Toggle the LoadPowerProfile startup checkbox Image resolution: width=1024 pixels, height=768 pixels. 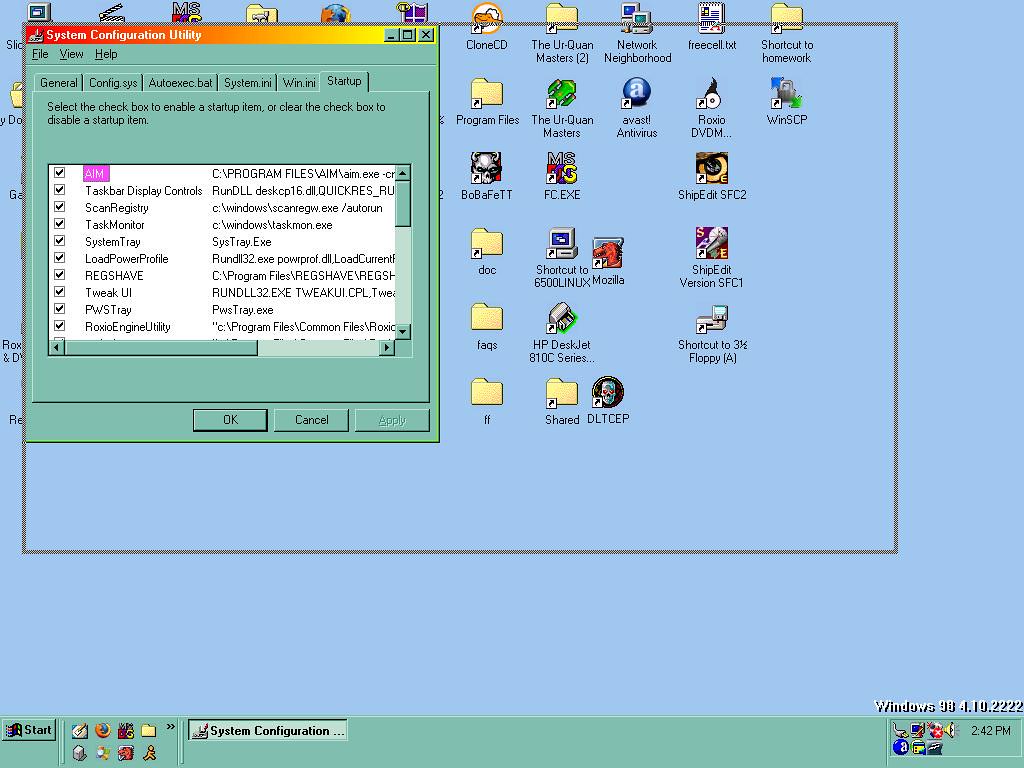coord(59,257)
